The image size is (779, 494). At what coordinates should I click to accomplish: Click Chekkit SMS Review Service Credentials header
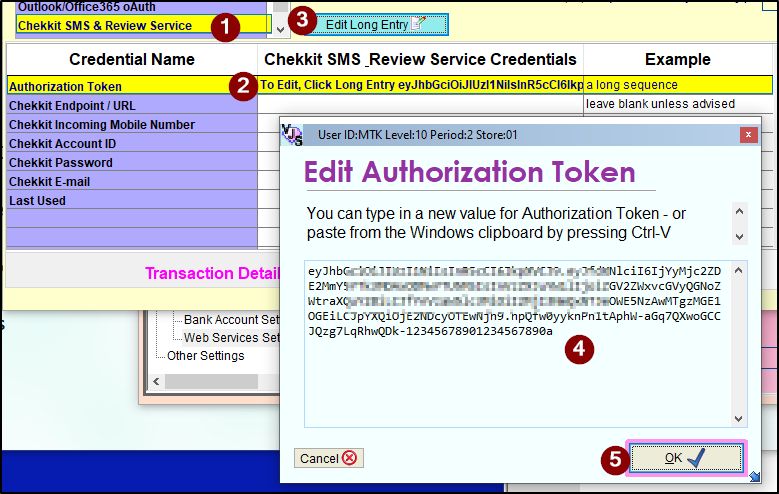click(x=420, y=59)
